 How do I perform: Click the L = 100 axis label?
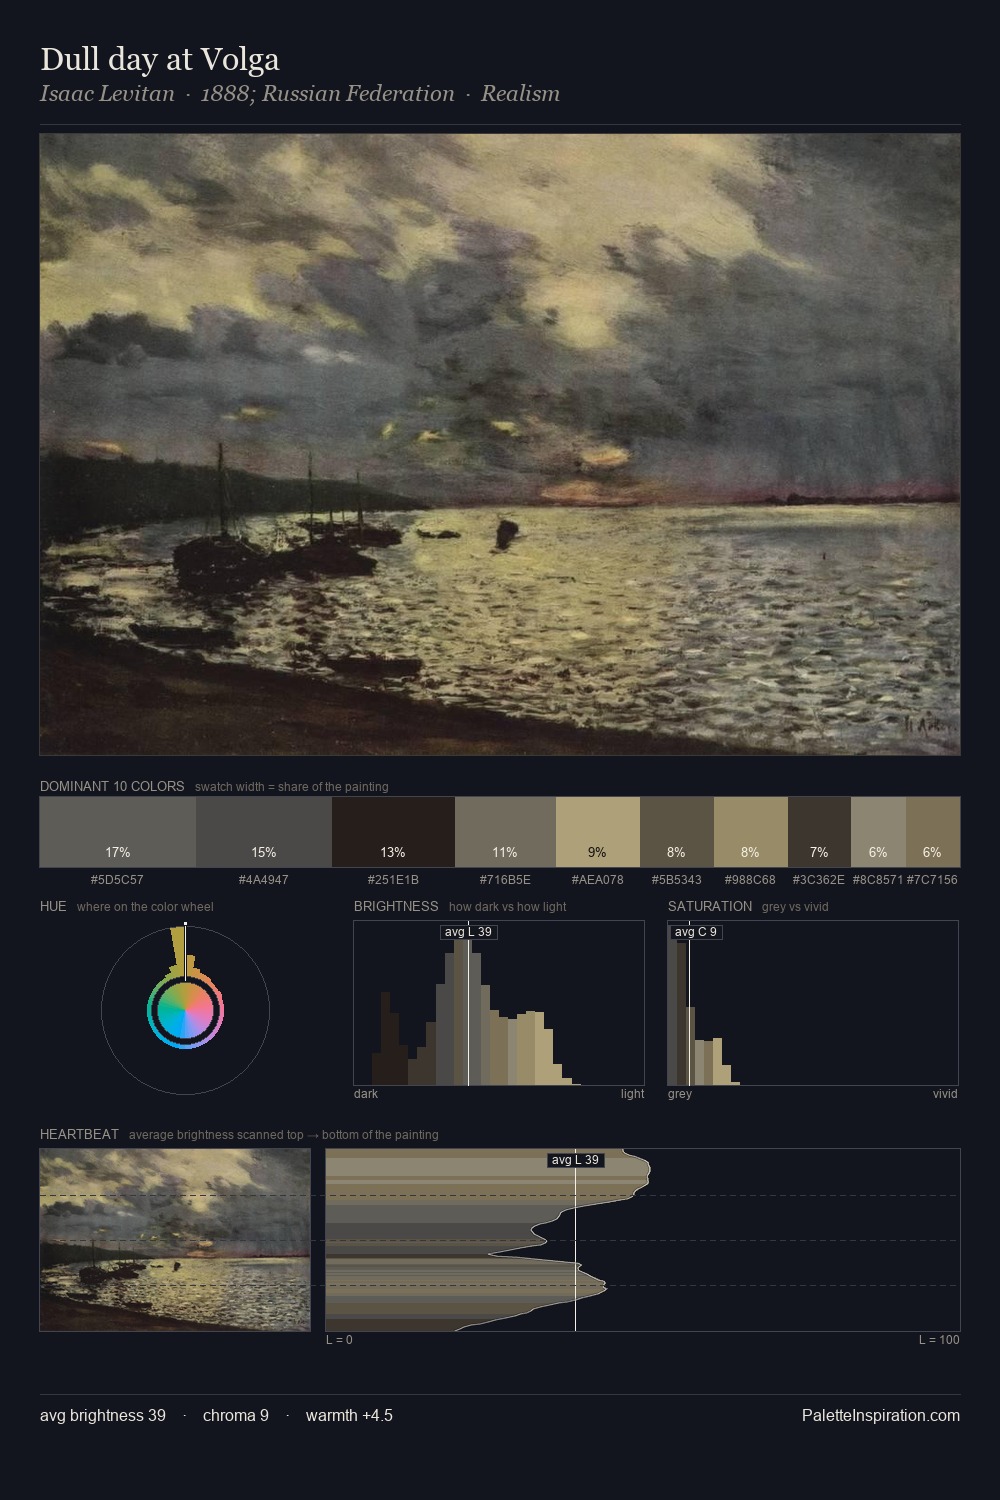(939, 1340)
